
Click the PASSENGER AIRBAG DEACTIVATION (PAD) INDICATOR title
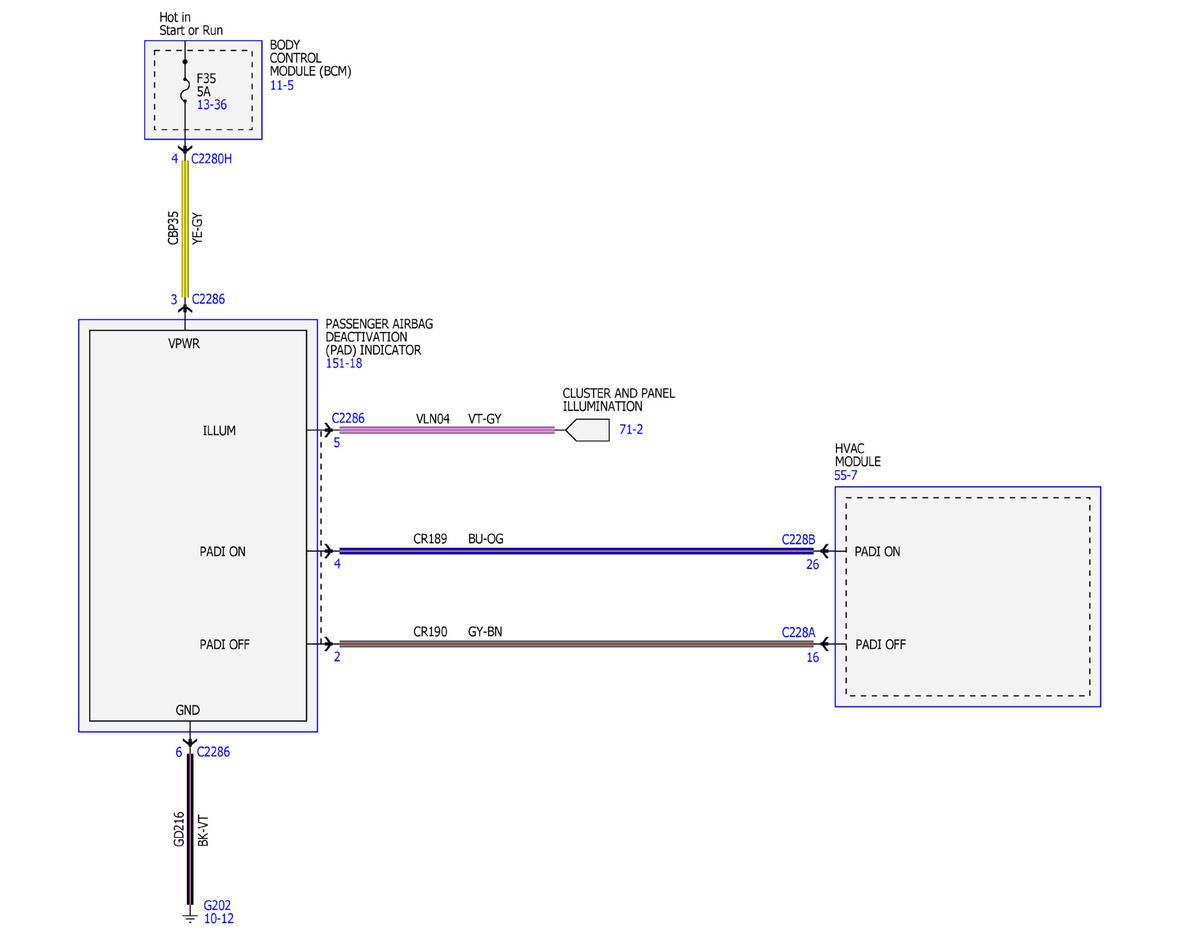[x=379, y=337]
